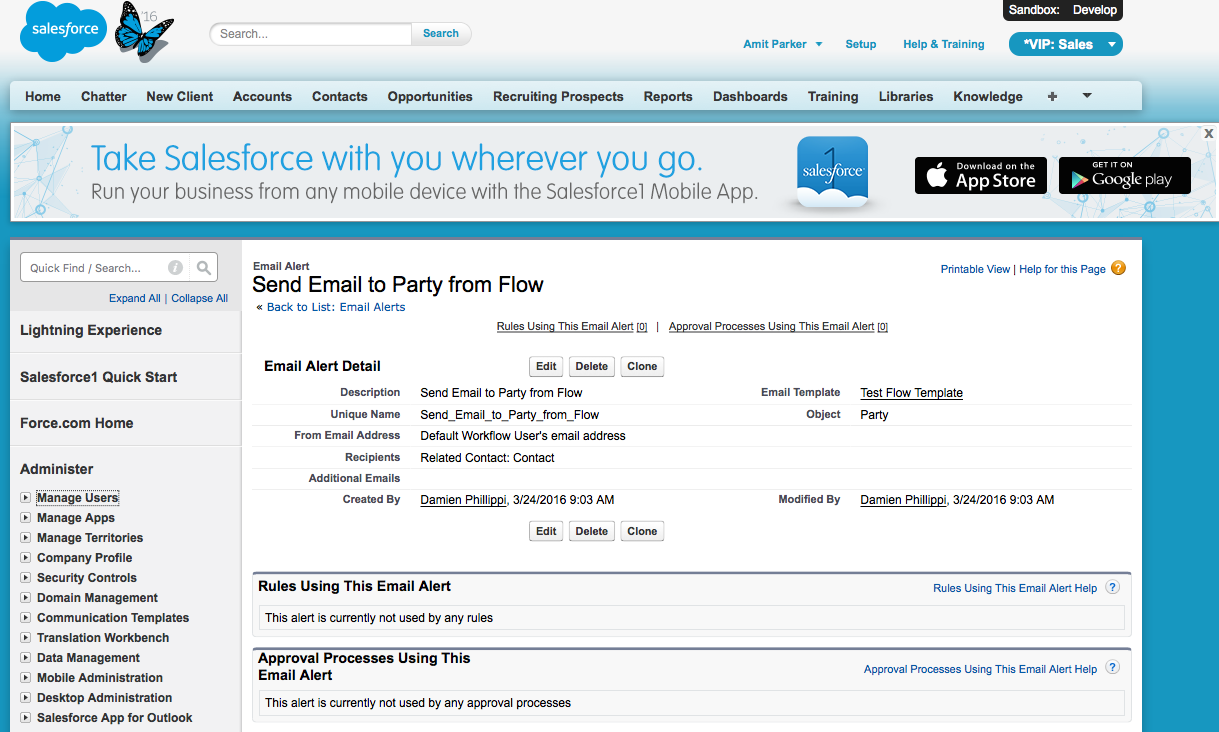The width and height of the screenshot is (1219, 732).
Task: Open the Dashboards tab
Action: click(750, 97)
